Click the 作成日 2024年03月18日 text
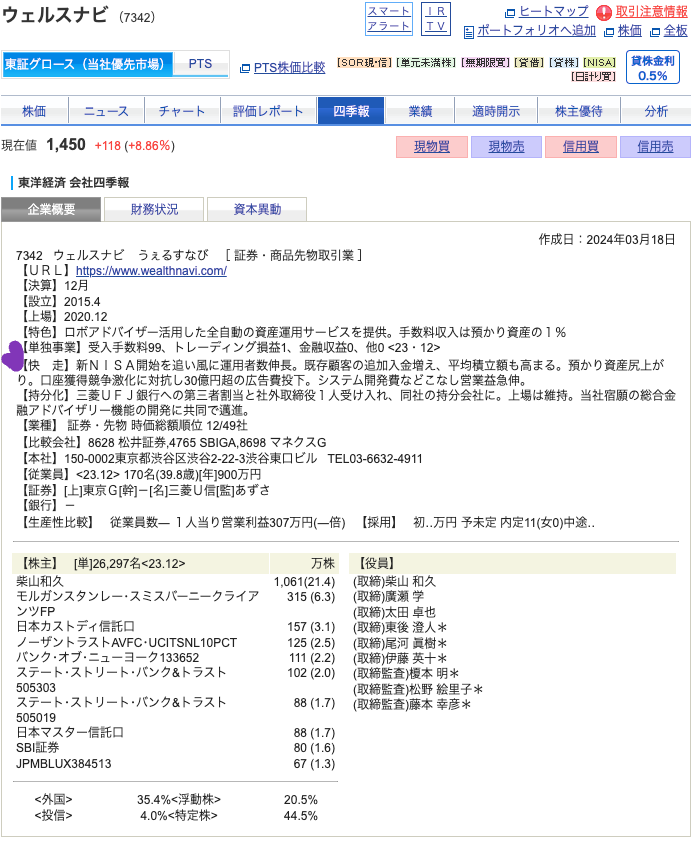This screenshot has height=846, width=697. click(606, 240)
